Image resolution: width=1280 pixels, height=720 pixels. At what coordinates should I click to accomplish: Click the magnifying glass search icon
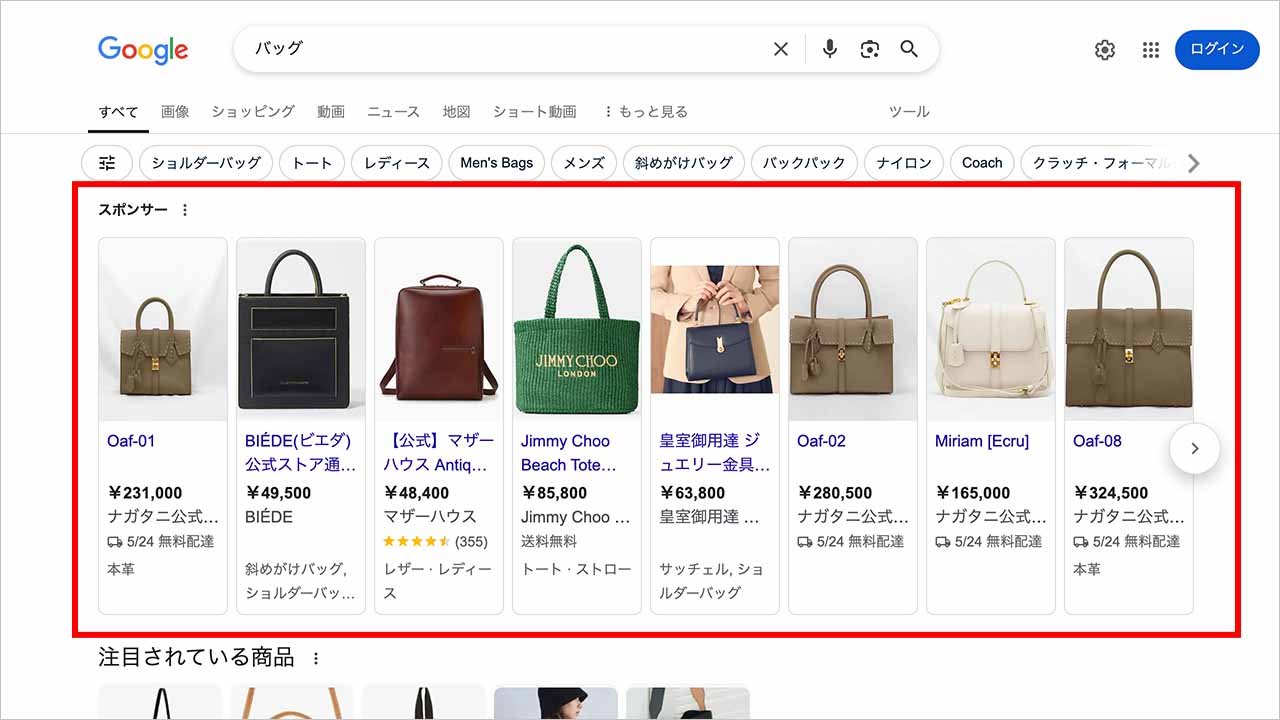[909, 49]
